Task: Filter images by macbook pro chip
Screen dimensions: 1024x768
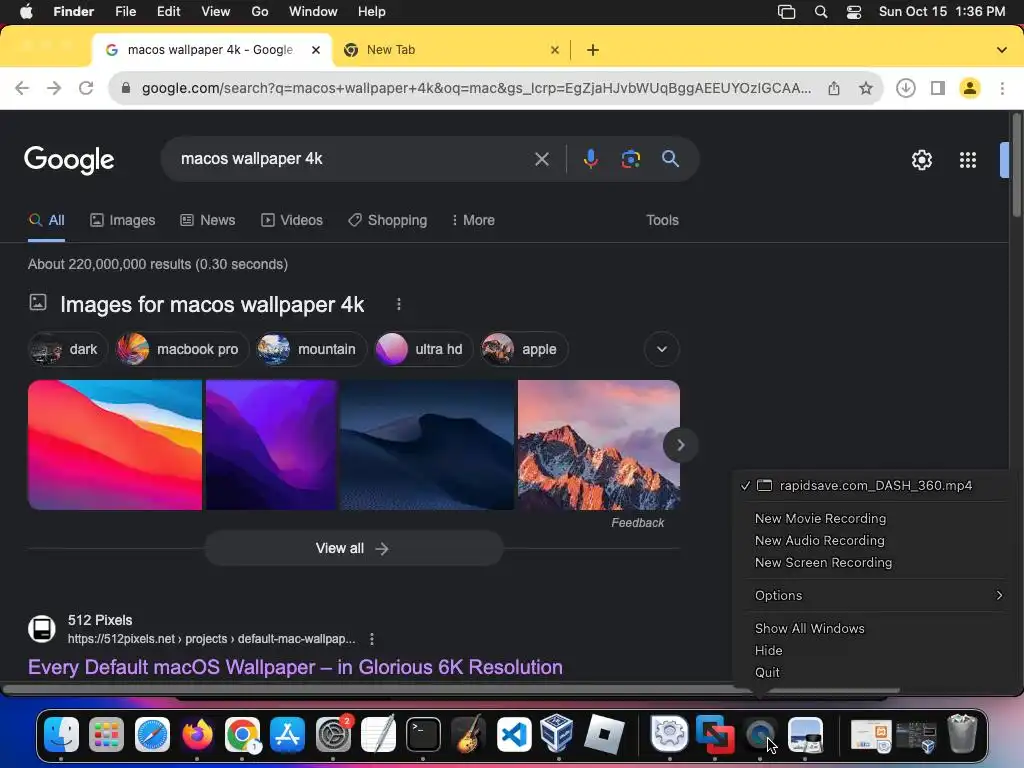Action: (182, 349)
